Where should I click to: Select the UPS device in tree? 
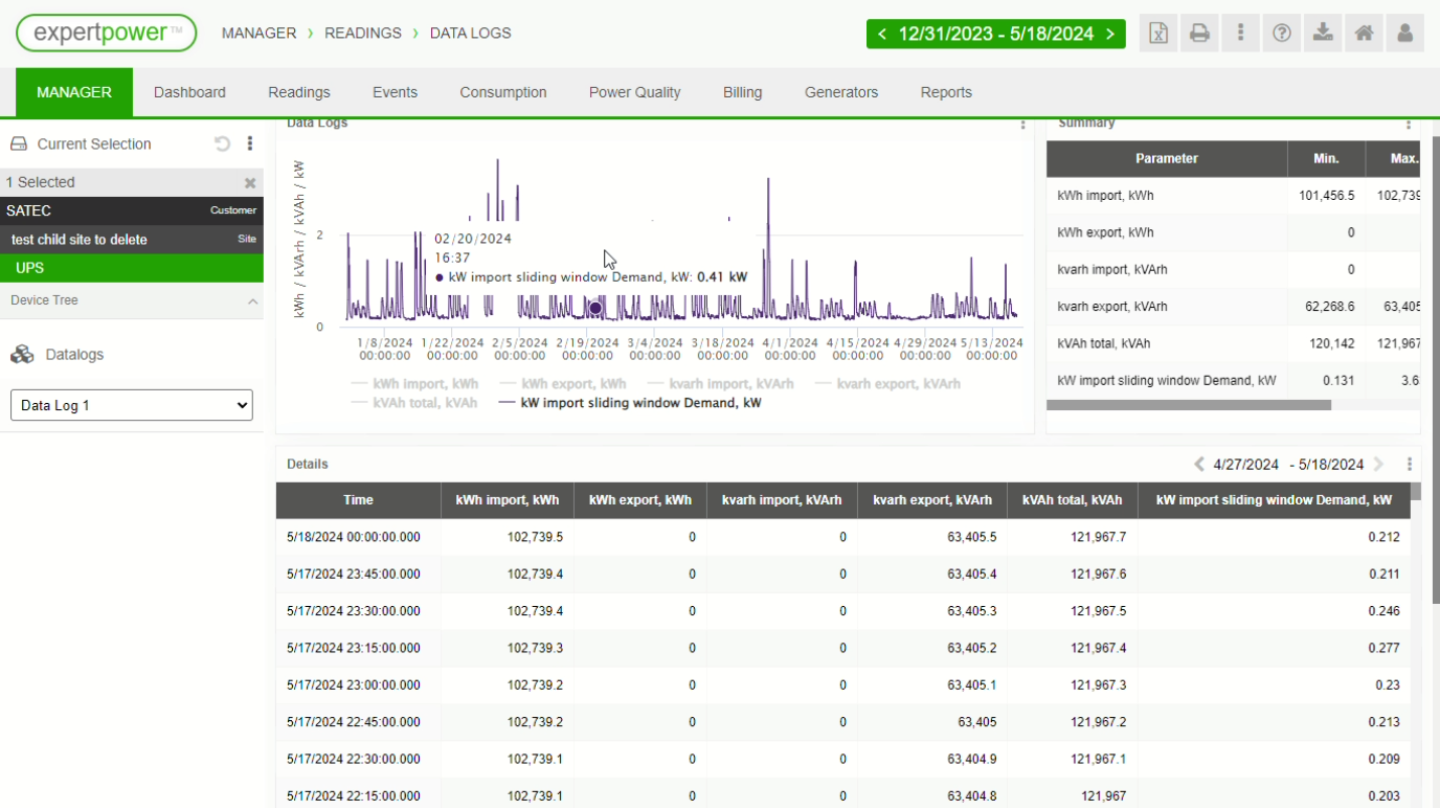30,268
